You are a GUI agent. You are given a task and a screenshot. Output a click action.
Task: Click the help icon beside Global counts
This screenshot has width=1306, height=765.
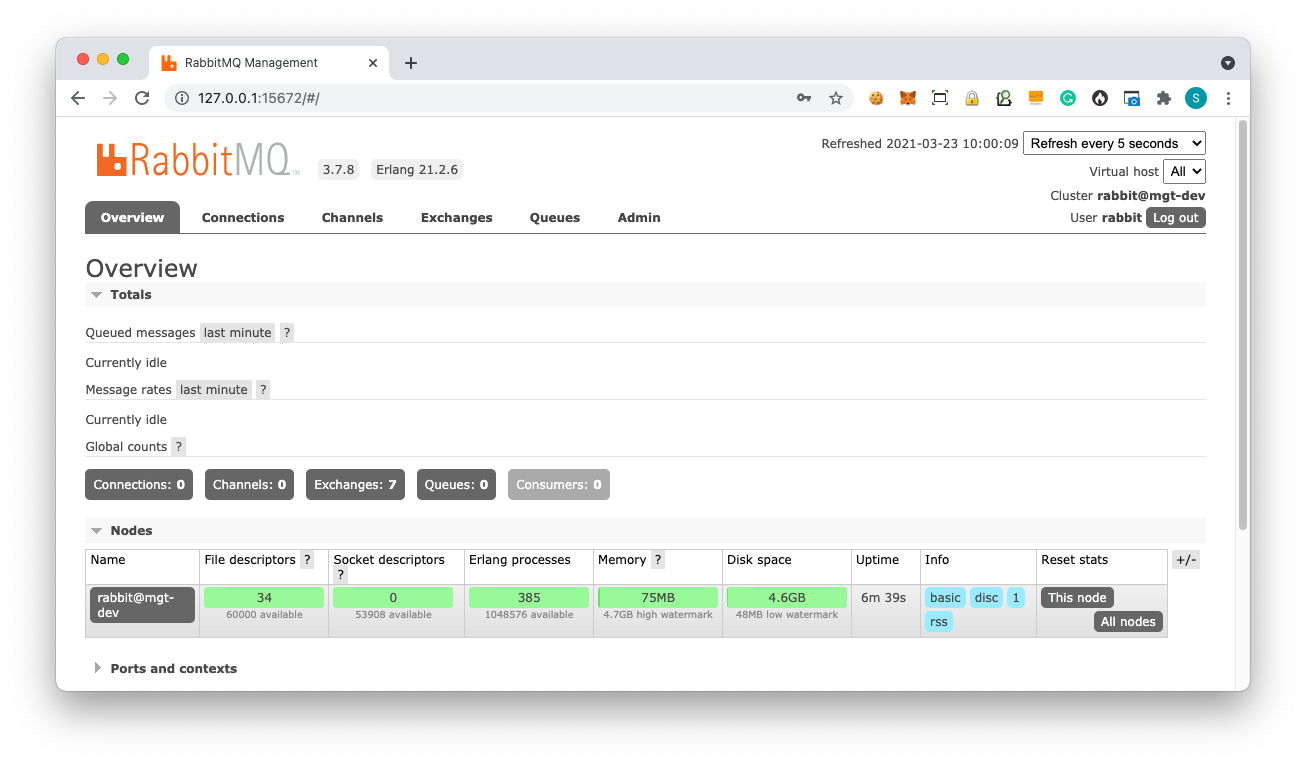point(178,447)
